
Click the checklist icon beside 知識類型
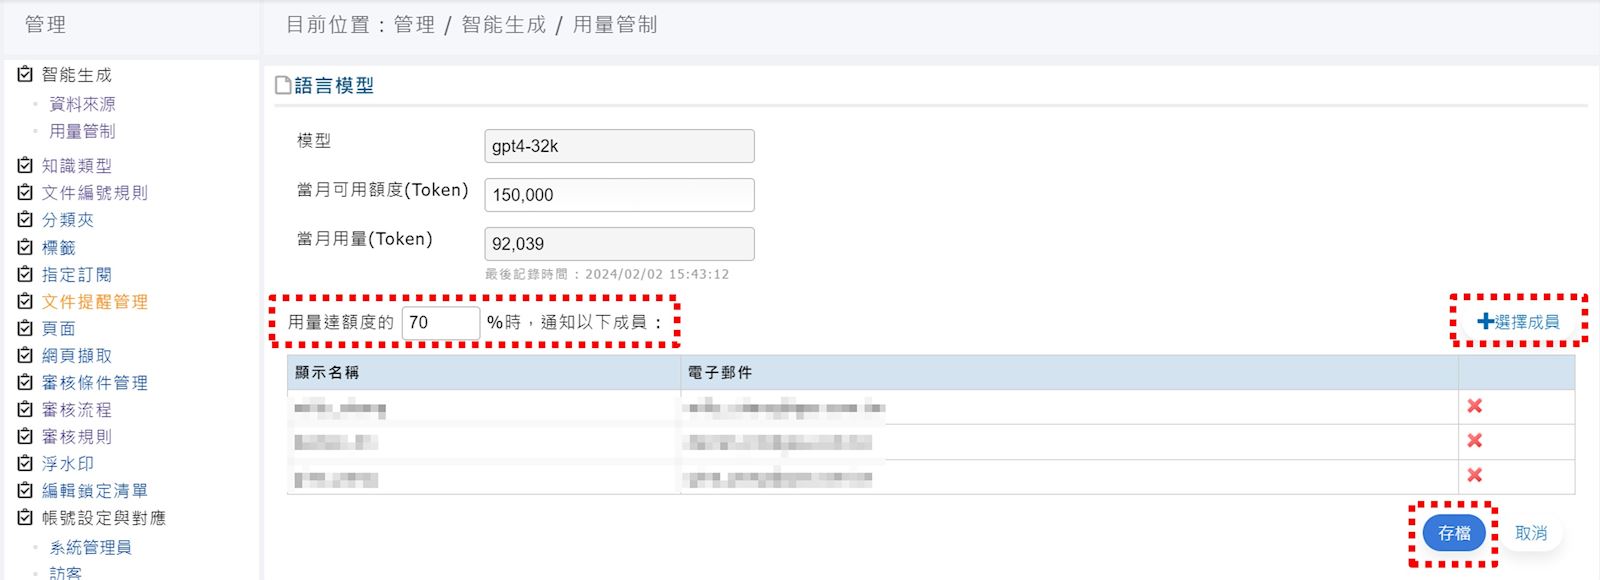(x=26, y=165)
